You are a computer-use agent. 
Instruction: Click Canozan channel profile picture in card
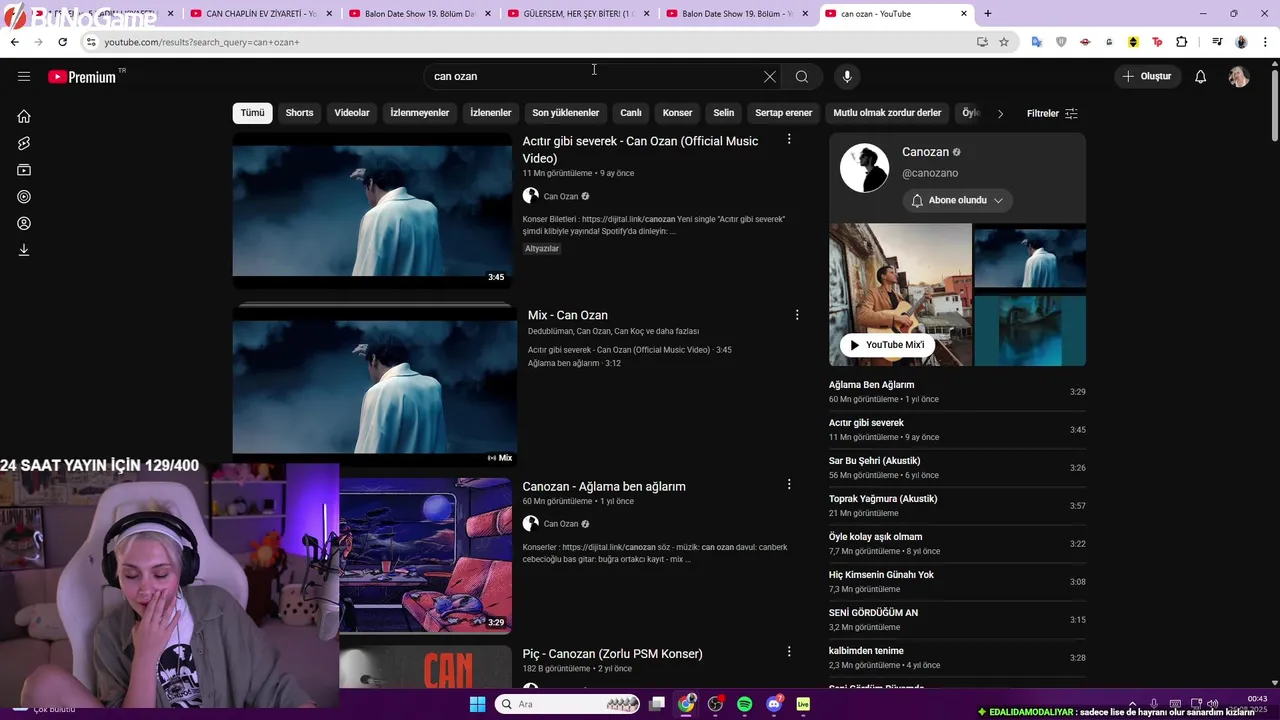(864, 168)
